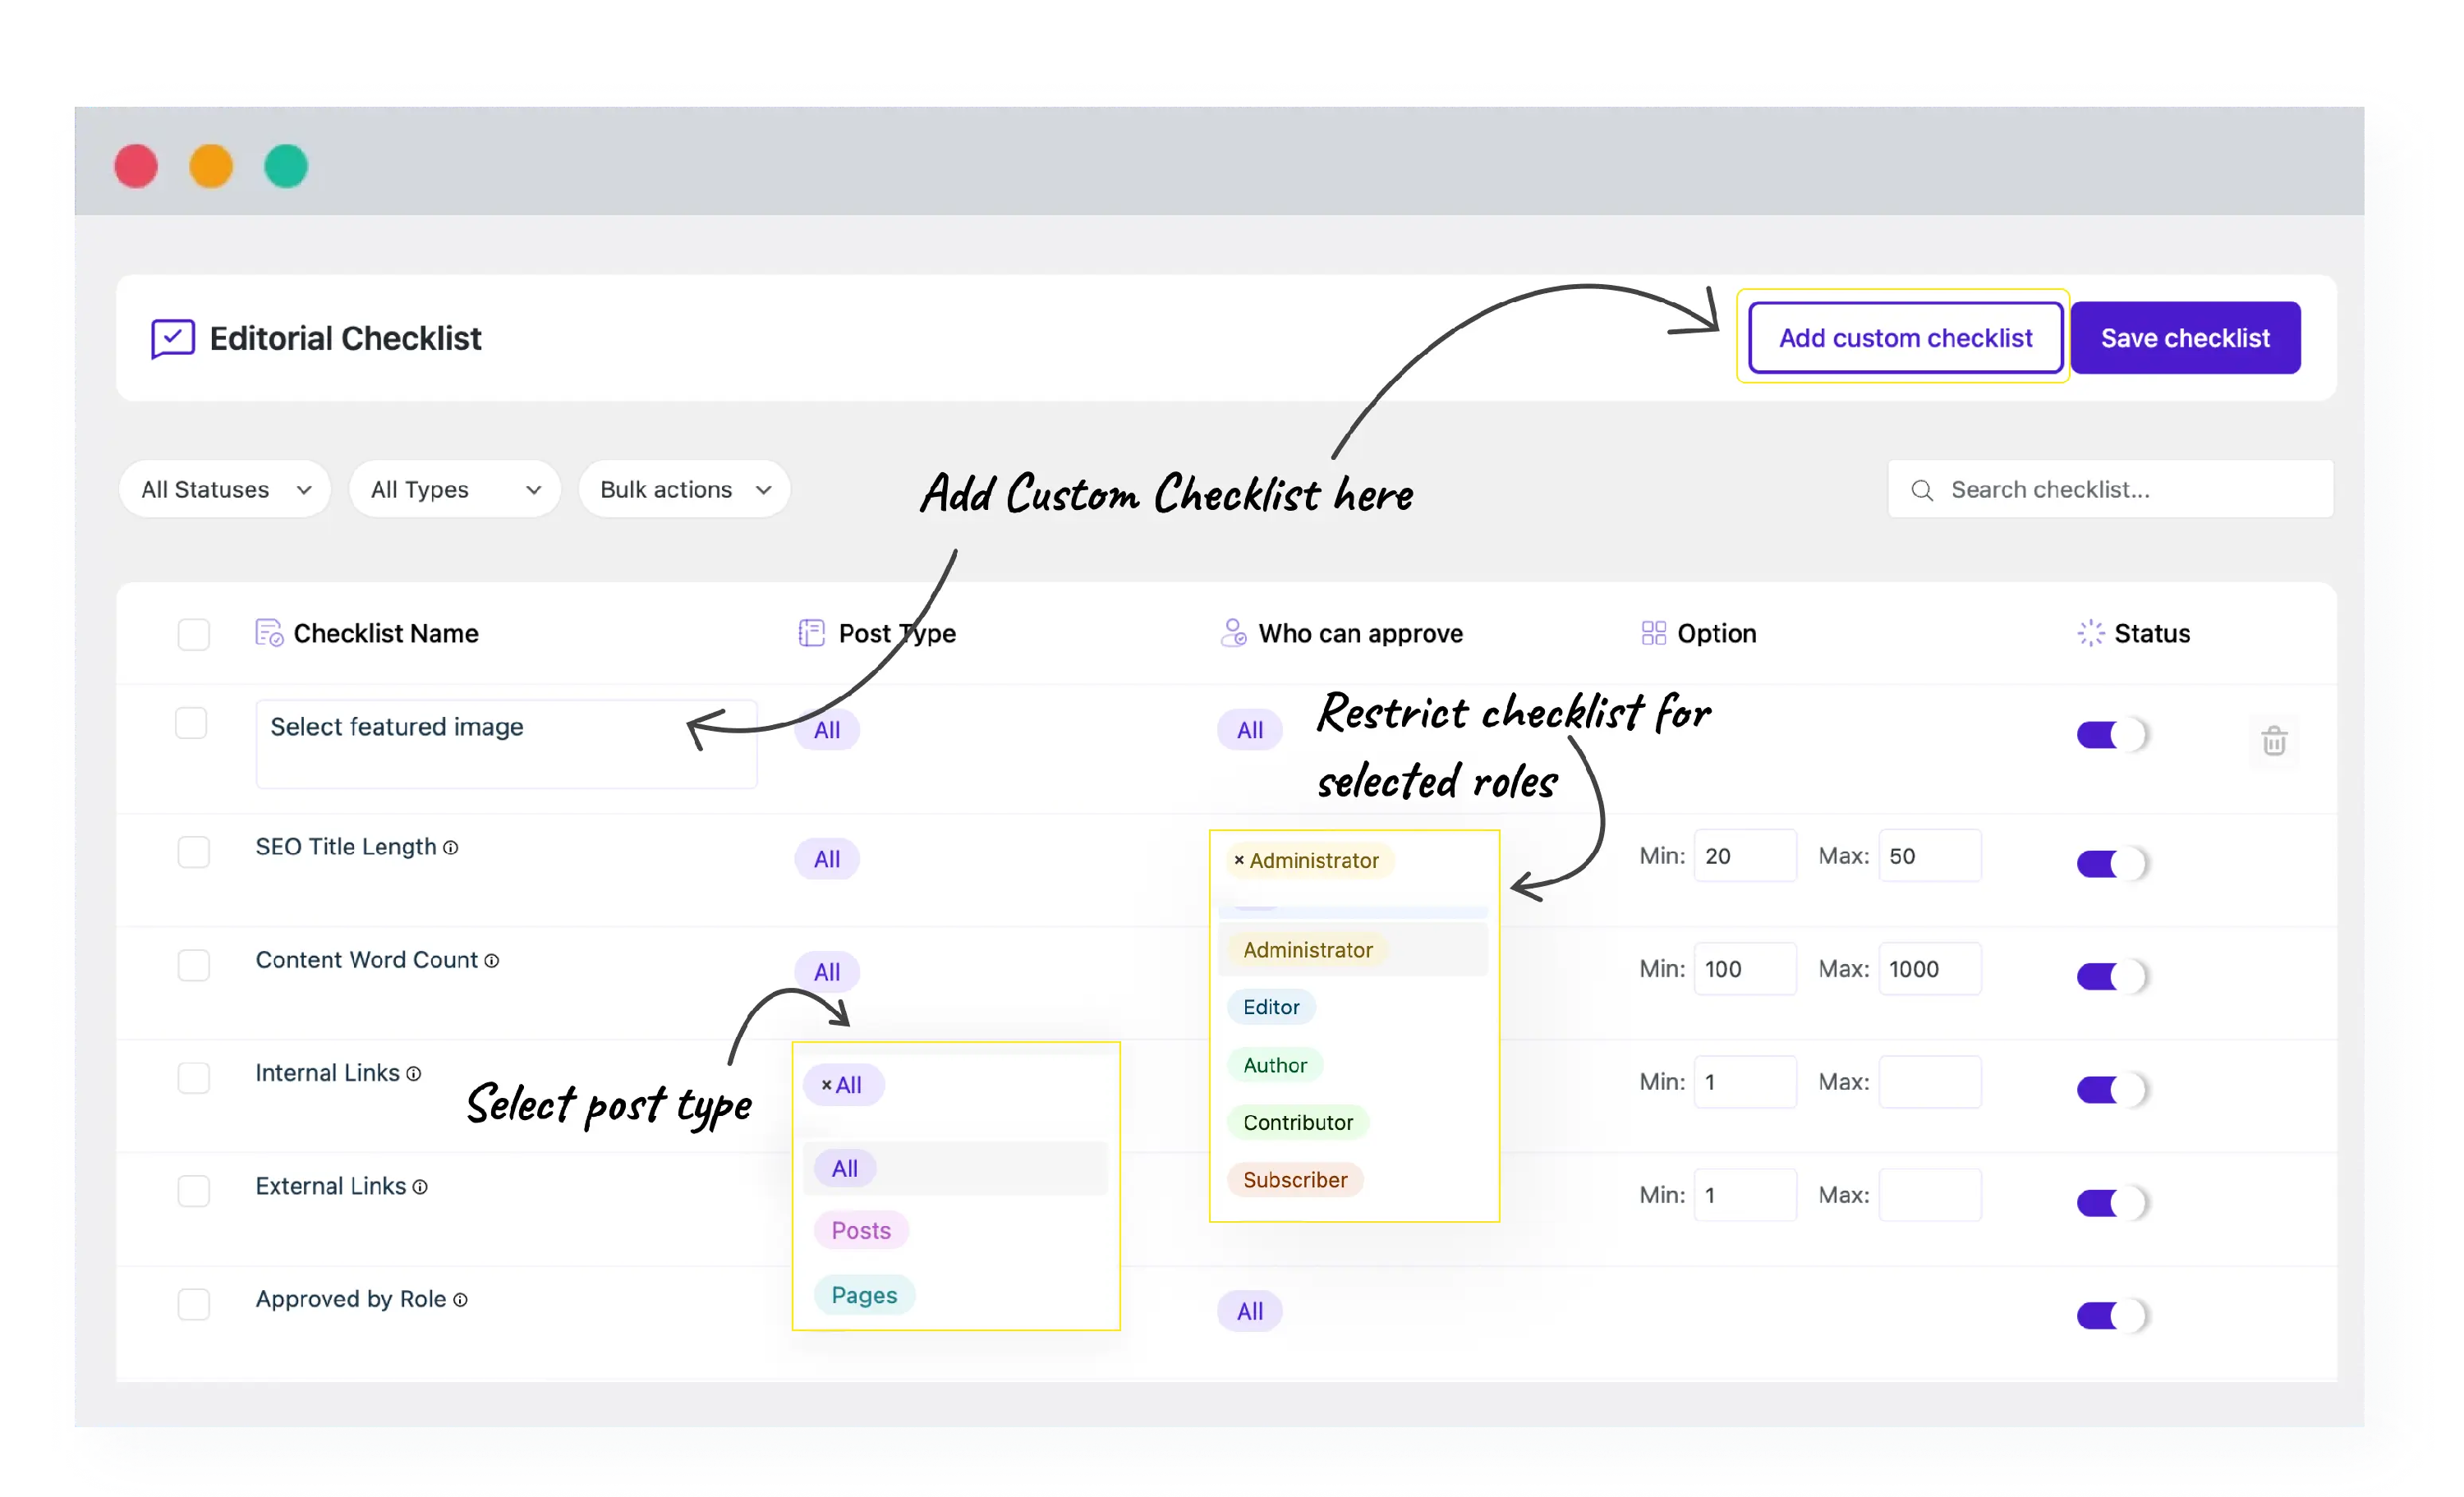Expand the Bulk actions dropdown
Screen dimensions: 2464x1497
685,490
